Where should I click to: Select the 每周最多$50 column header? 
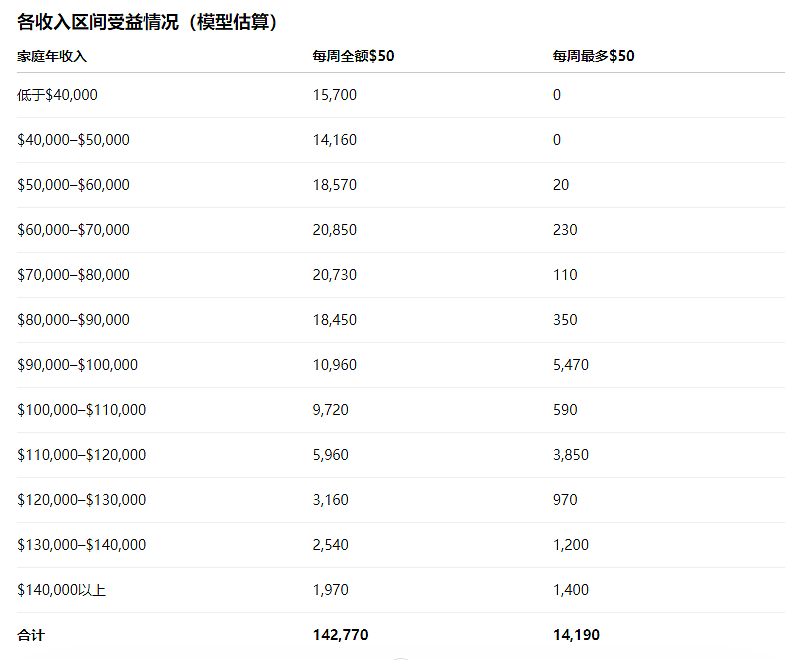click(593, 56)
